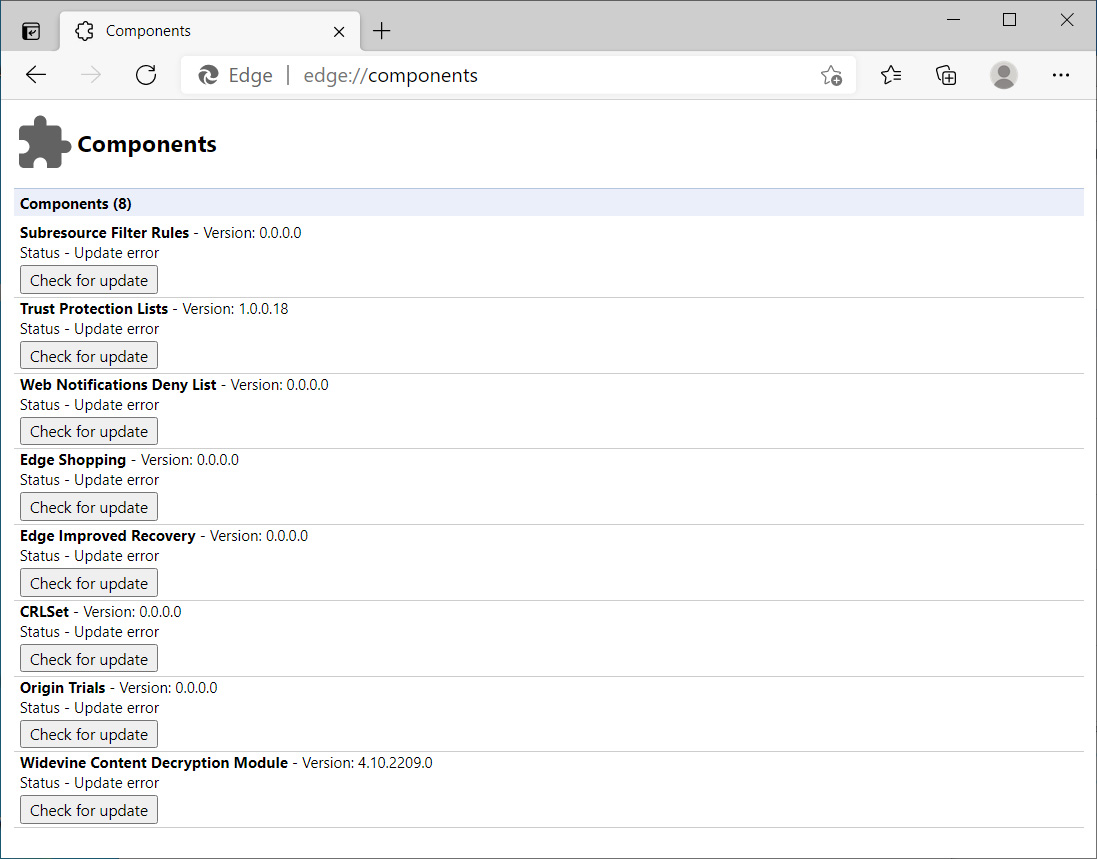Viewport: 1097px width, 859px height.
Task: Select 'CRLSet' component name
Action: click(x=44, y=611)
